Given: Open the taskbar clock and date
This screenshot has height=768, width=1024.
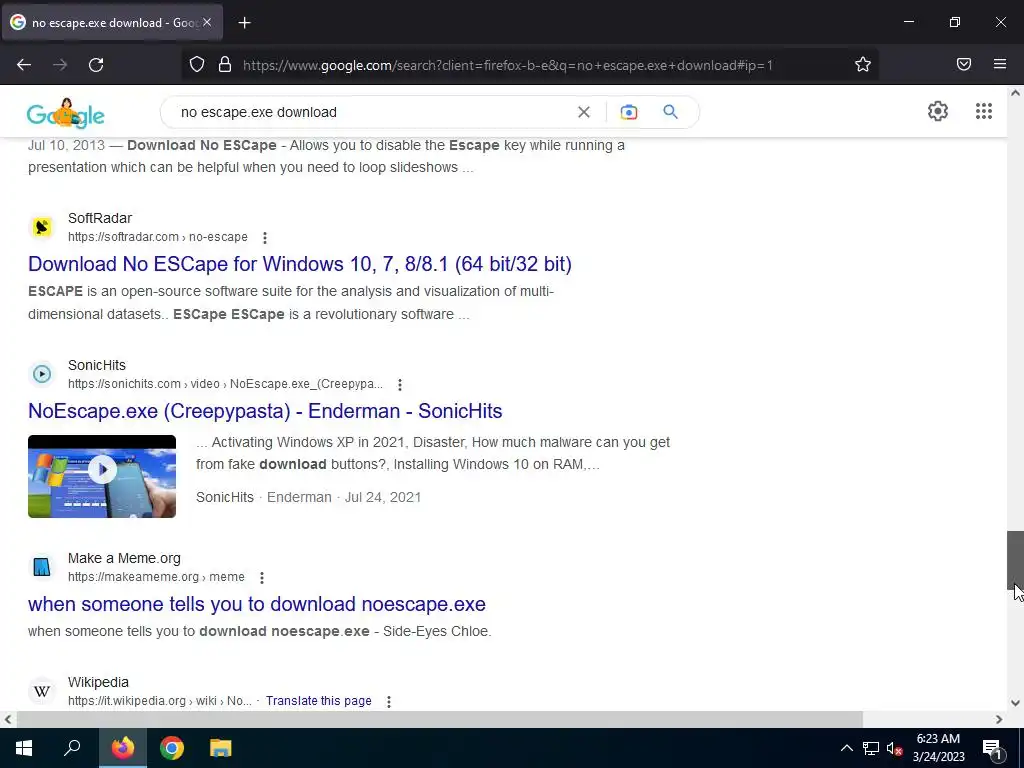Looking at the screenshot, I should 938,748.
